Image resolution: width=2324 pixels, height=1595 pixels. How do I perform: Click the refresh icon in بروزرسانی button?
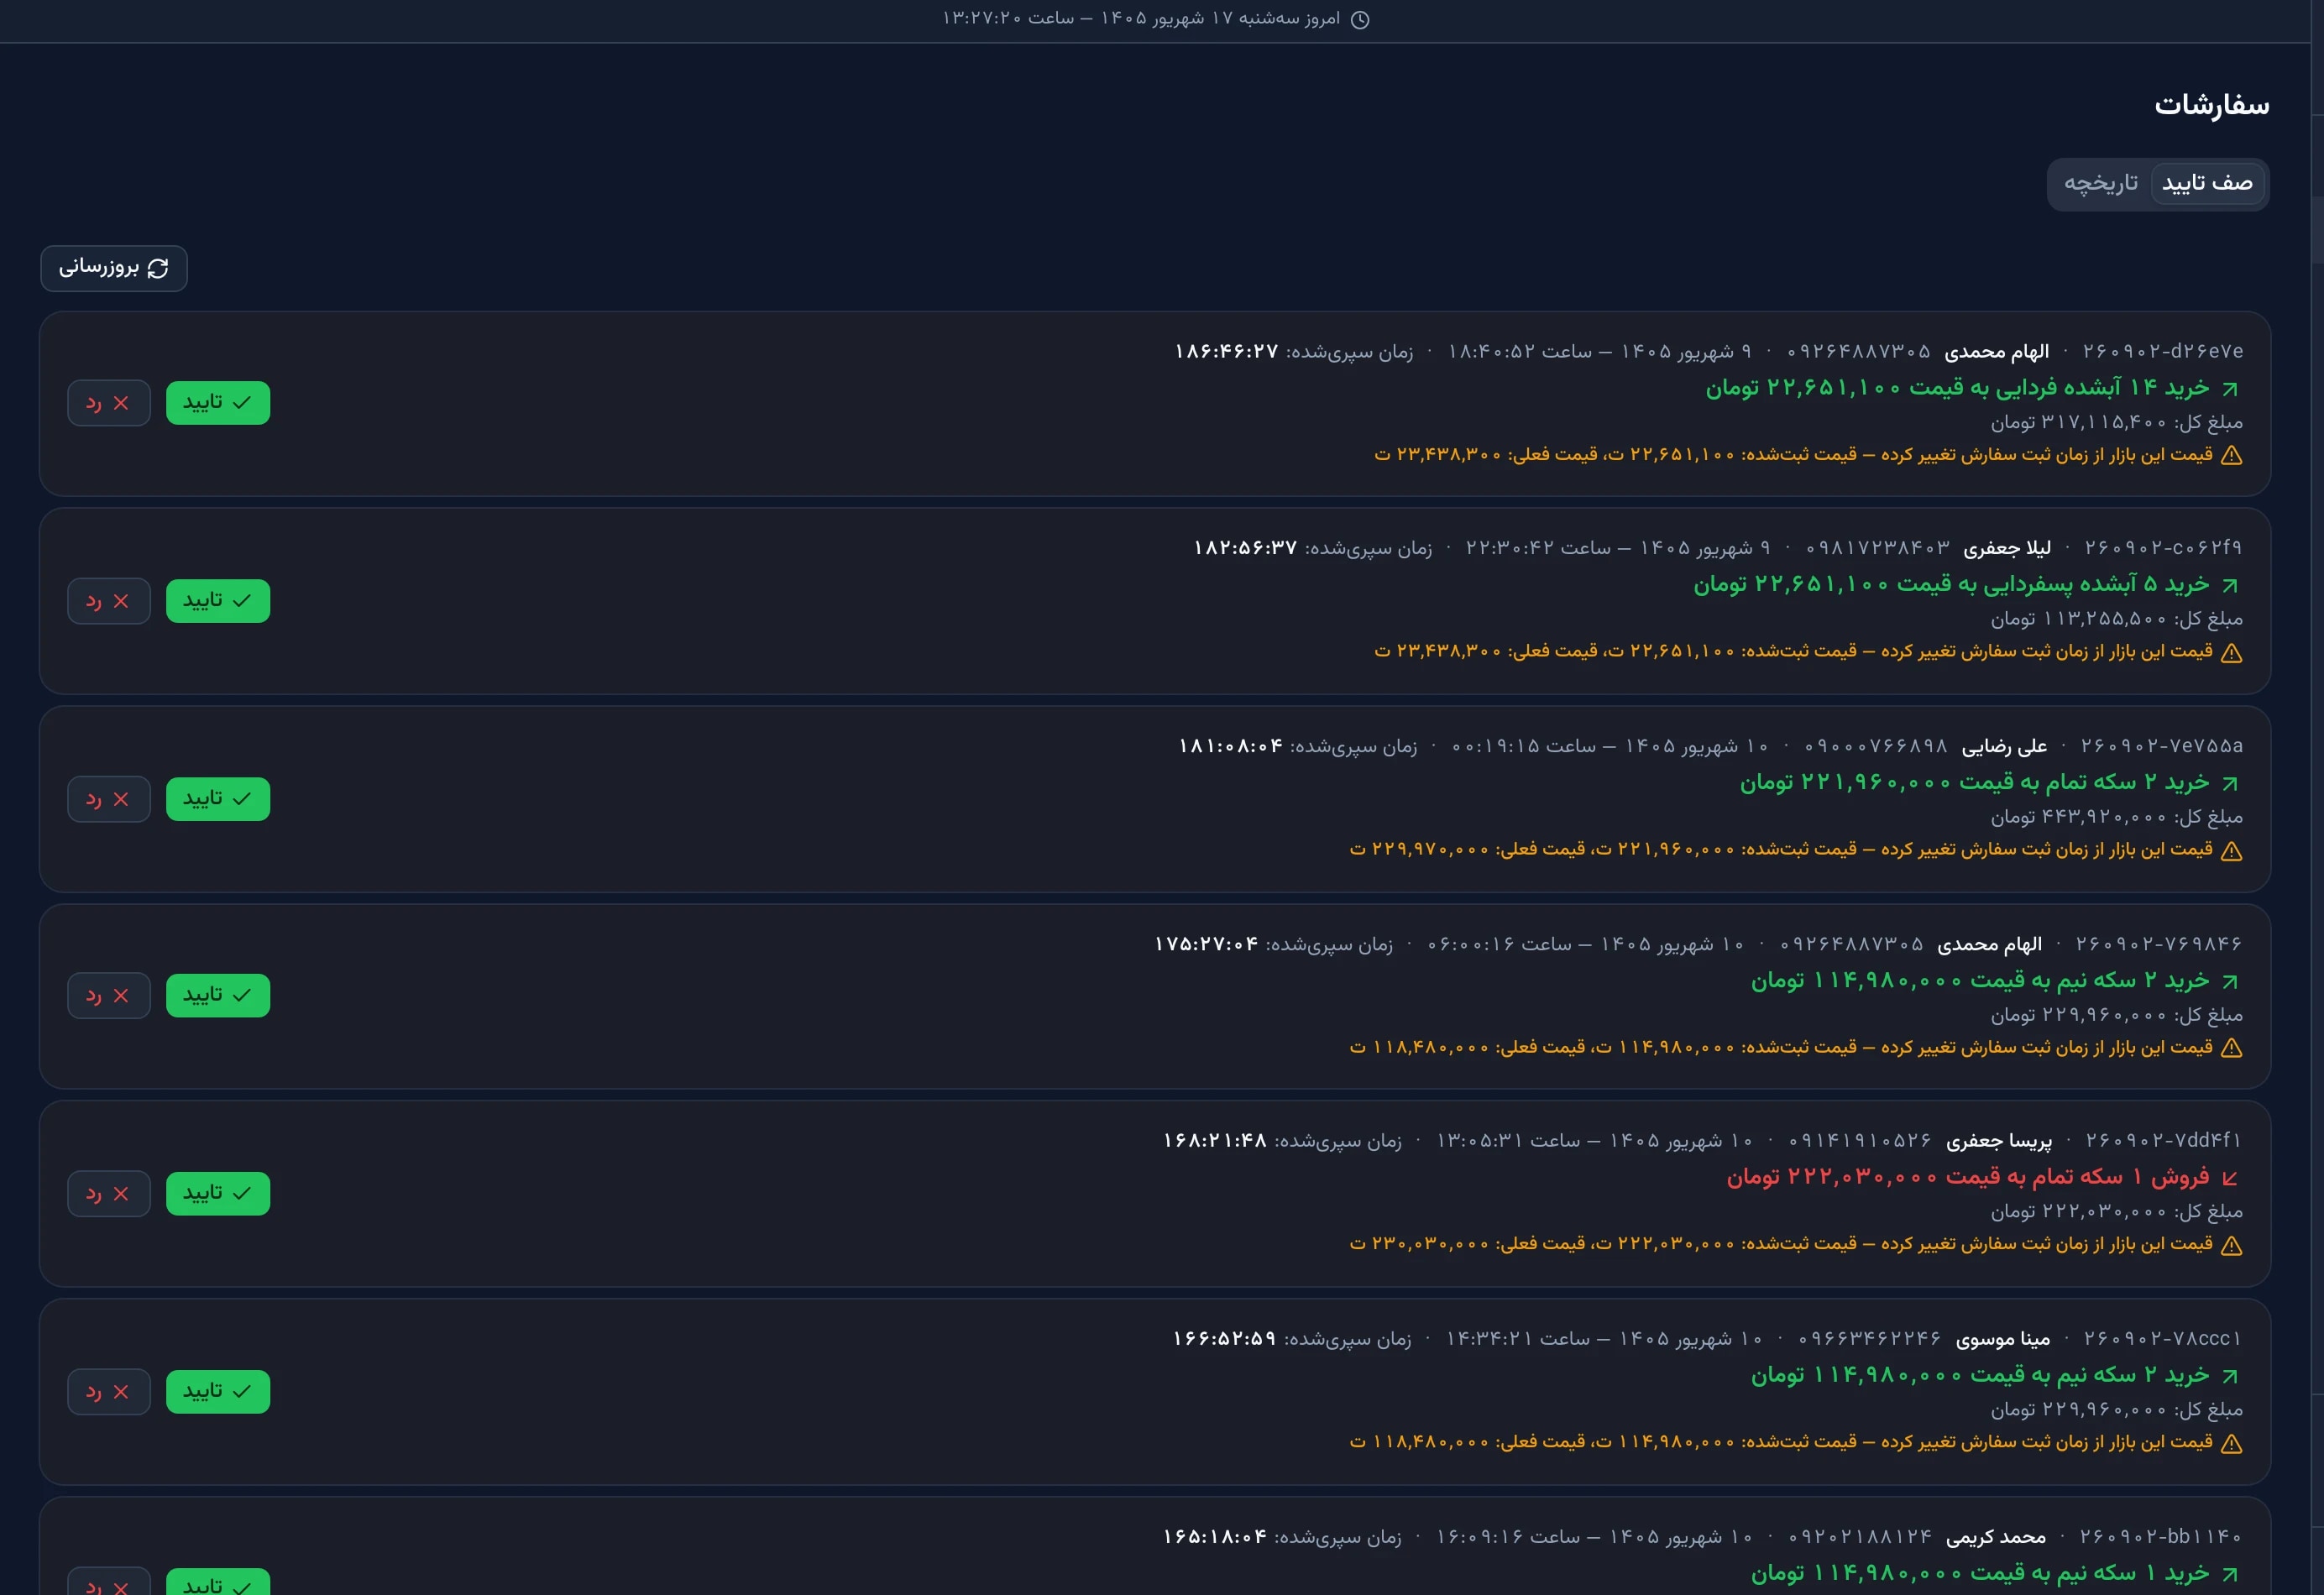coord(158,268)
